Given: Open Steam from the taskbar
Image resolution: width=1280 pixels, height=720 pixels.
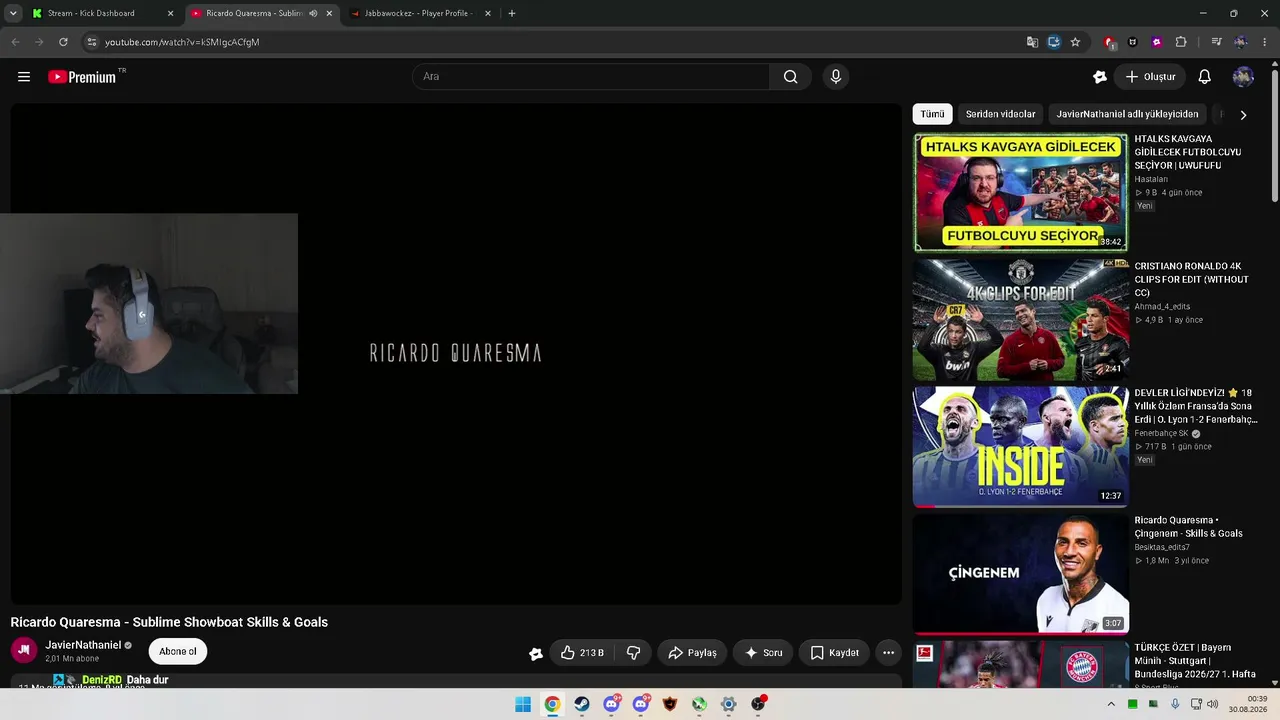Looking at the screenshot, I should (582, 704).
